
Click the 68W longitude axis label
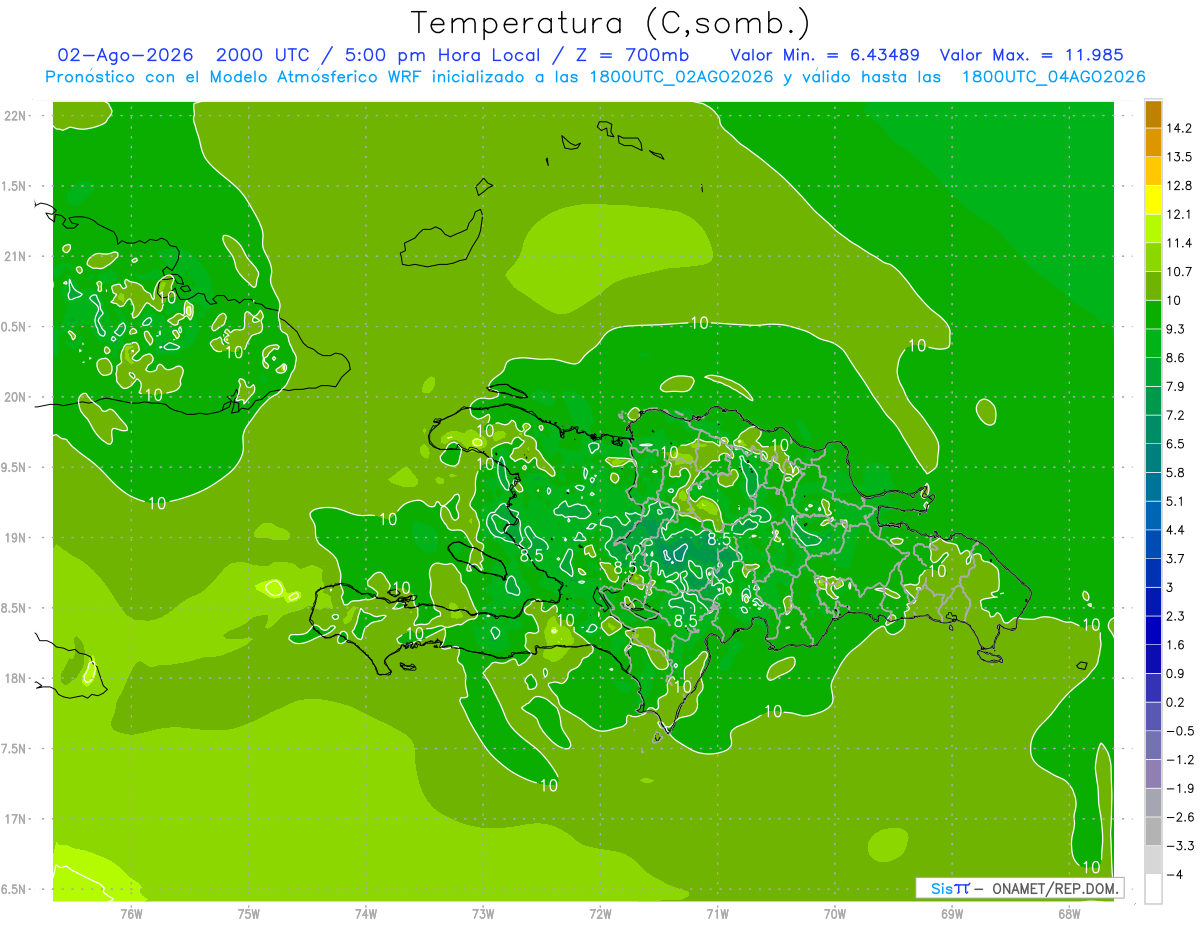tap(1068, 913)
